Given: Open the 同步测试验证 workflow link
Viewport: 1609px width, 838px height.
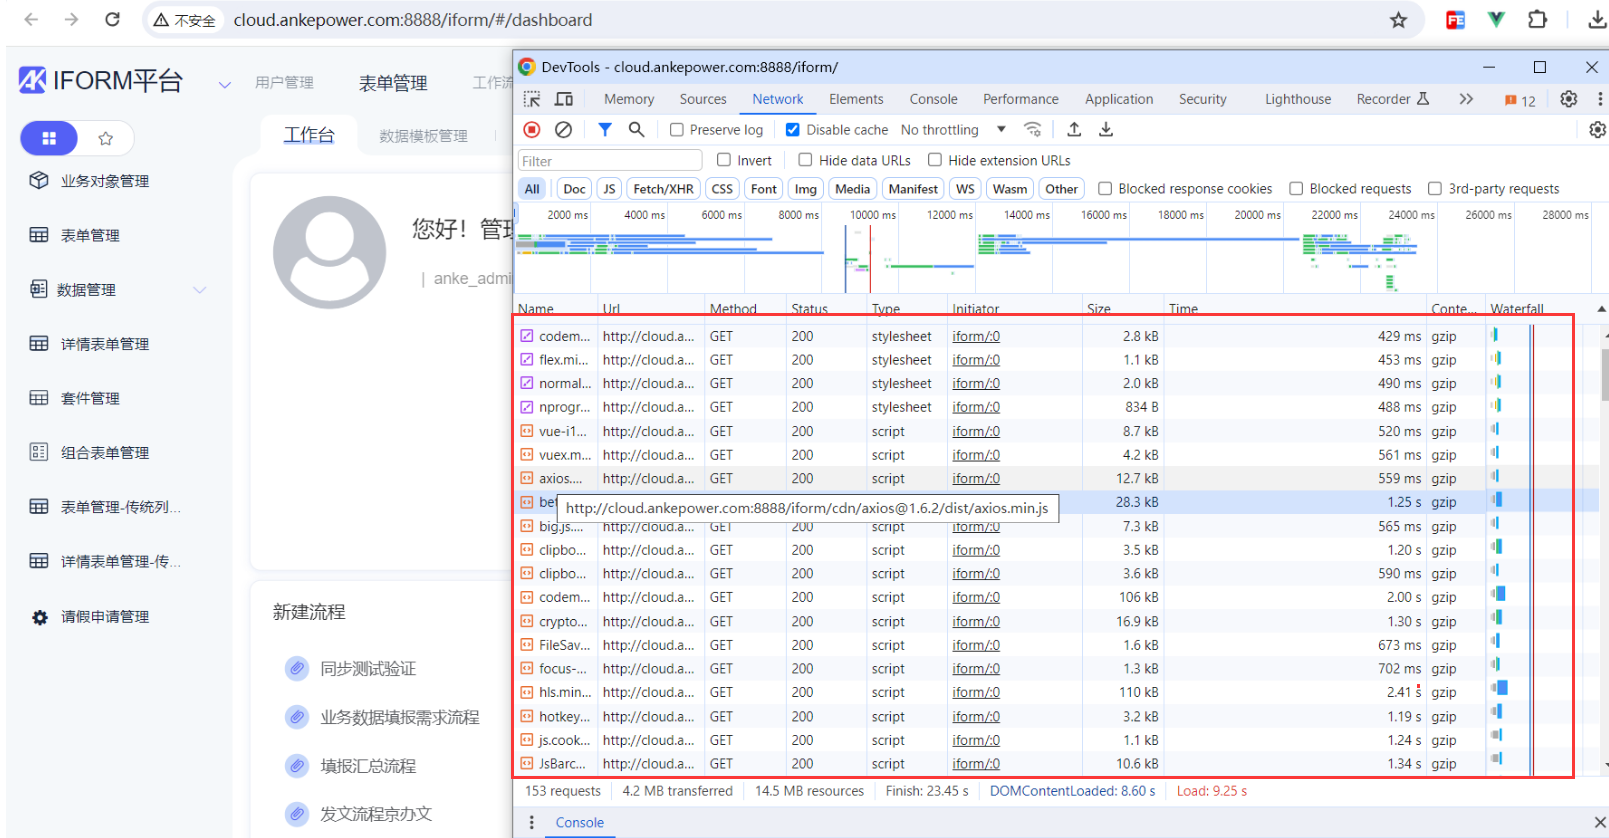Looking at the screenshot, I should tap(367, 669).
